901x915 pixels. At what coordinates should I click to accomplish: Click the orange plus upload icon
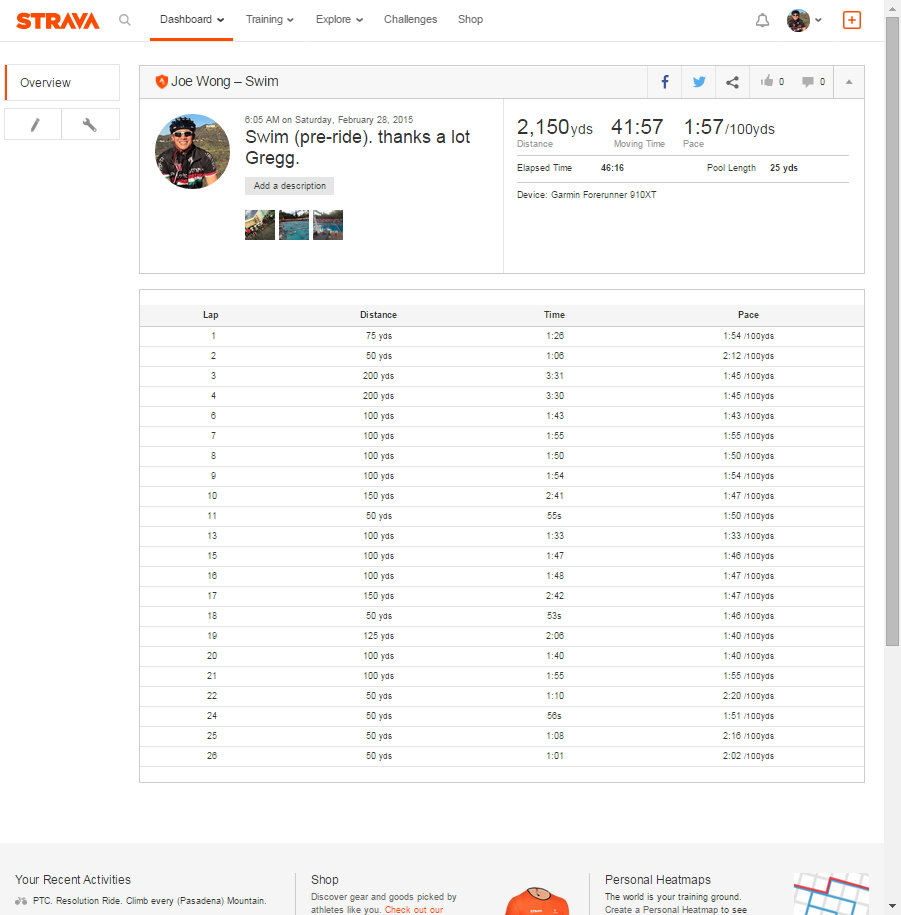[x=851, y=20]
